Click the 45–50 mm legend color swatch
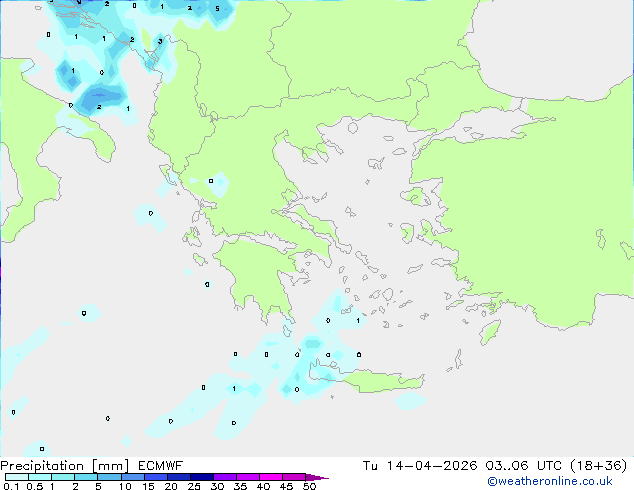Image resolution: width=634 pixels, height=490 pixels. pos(294,477)
